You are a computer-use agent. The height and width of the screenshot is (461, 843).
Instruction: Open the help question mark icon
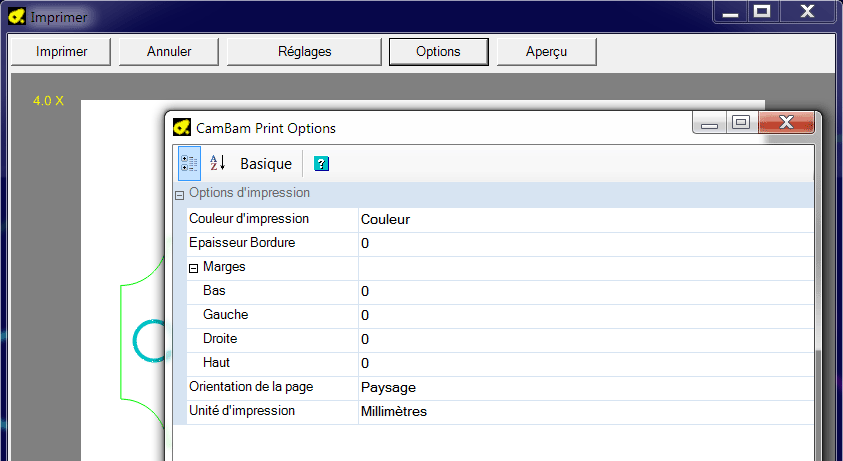[321, 164]
